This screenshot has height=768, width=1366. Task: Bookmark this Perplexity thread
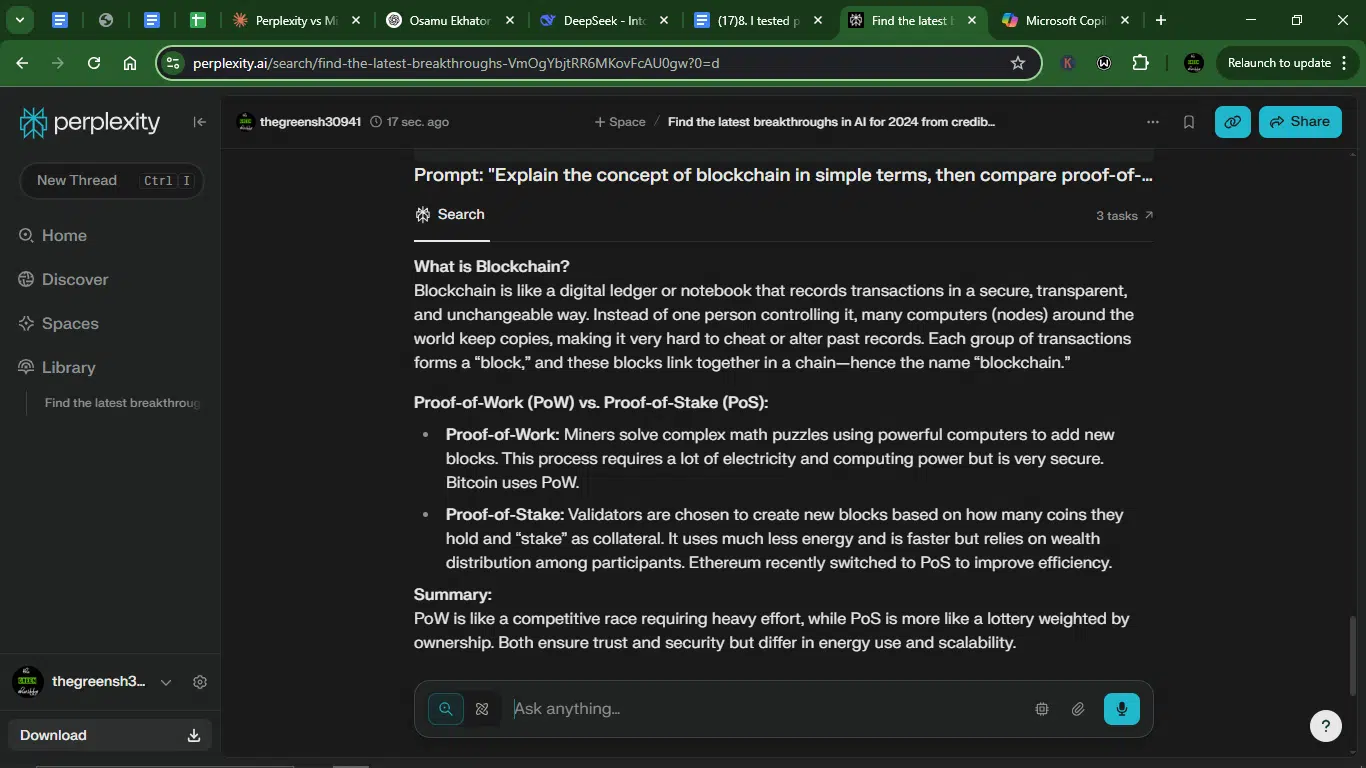(1189, 122)
